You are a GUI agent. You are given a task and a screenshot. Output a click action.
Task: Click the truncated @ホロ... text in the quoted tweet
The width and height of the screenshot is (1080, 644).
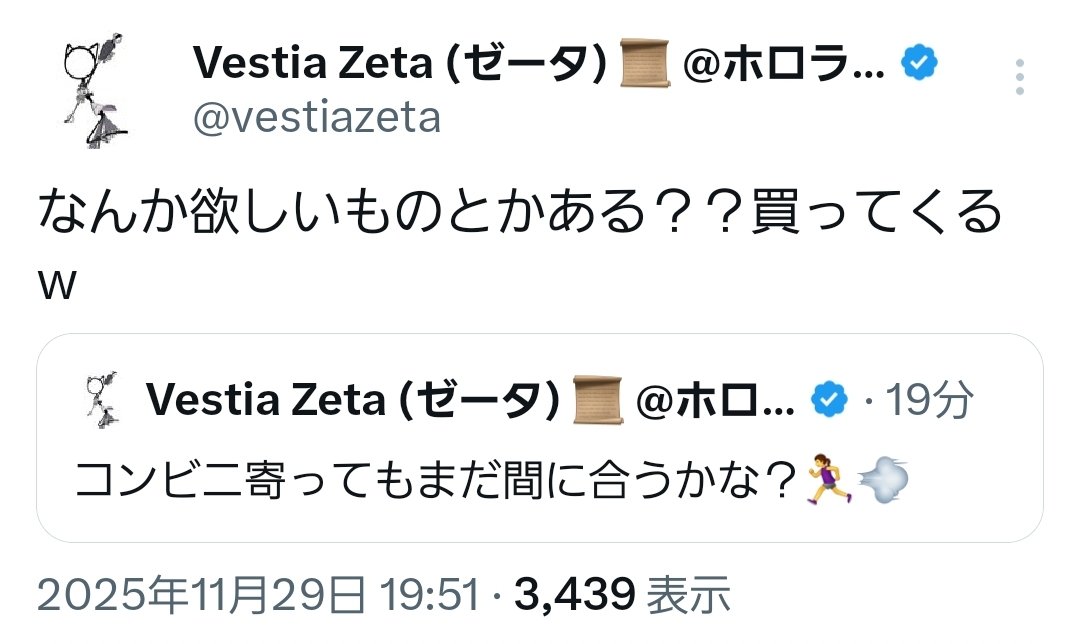(715, 401)
